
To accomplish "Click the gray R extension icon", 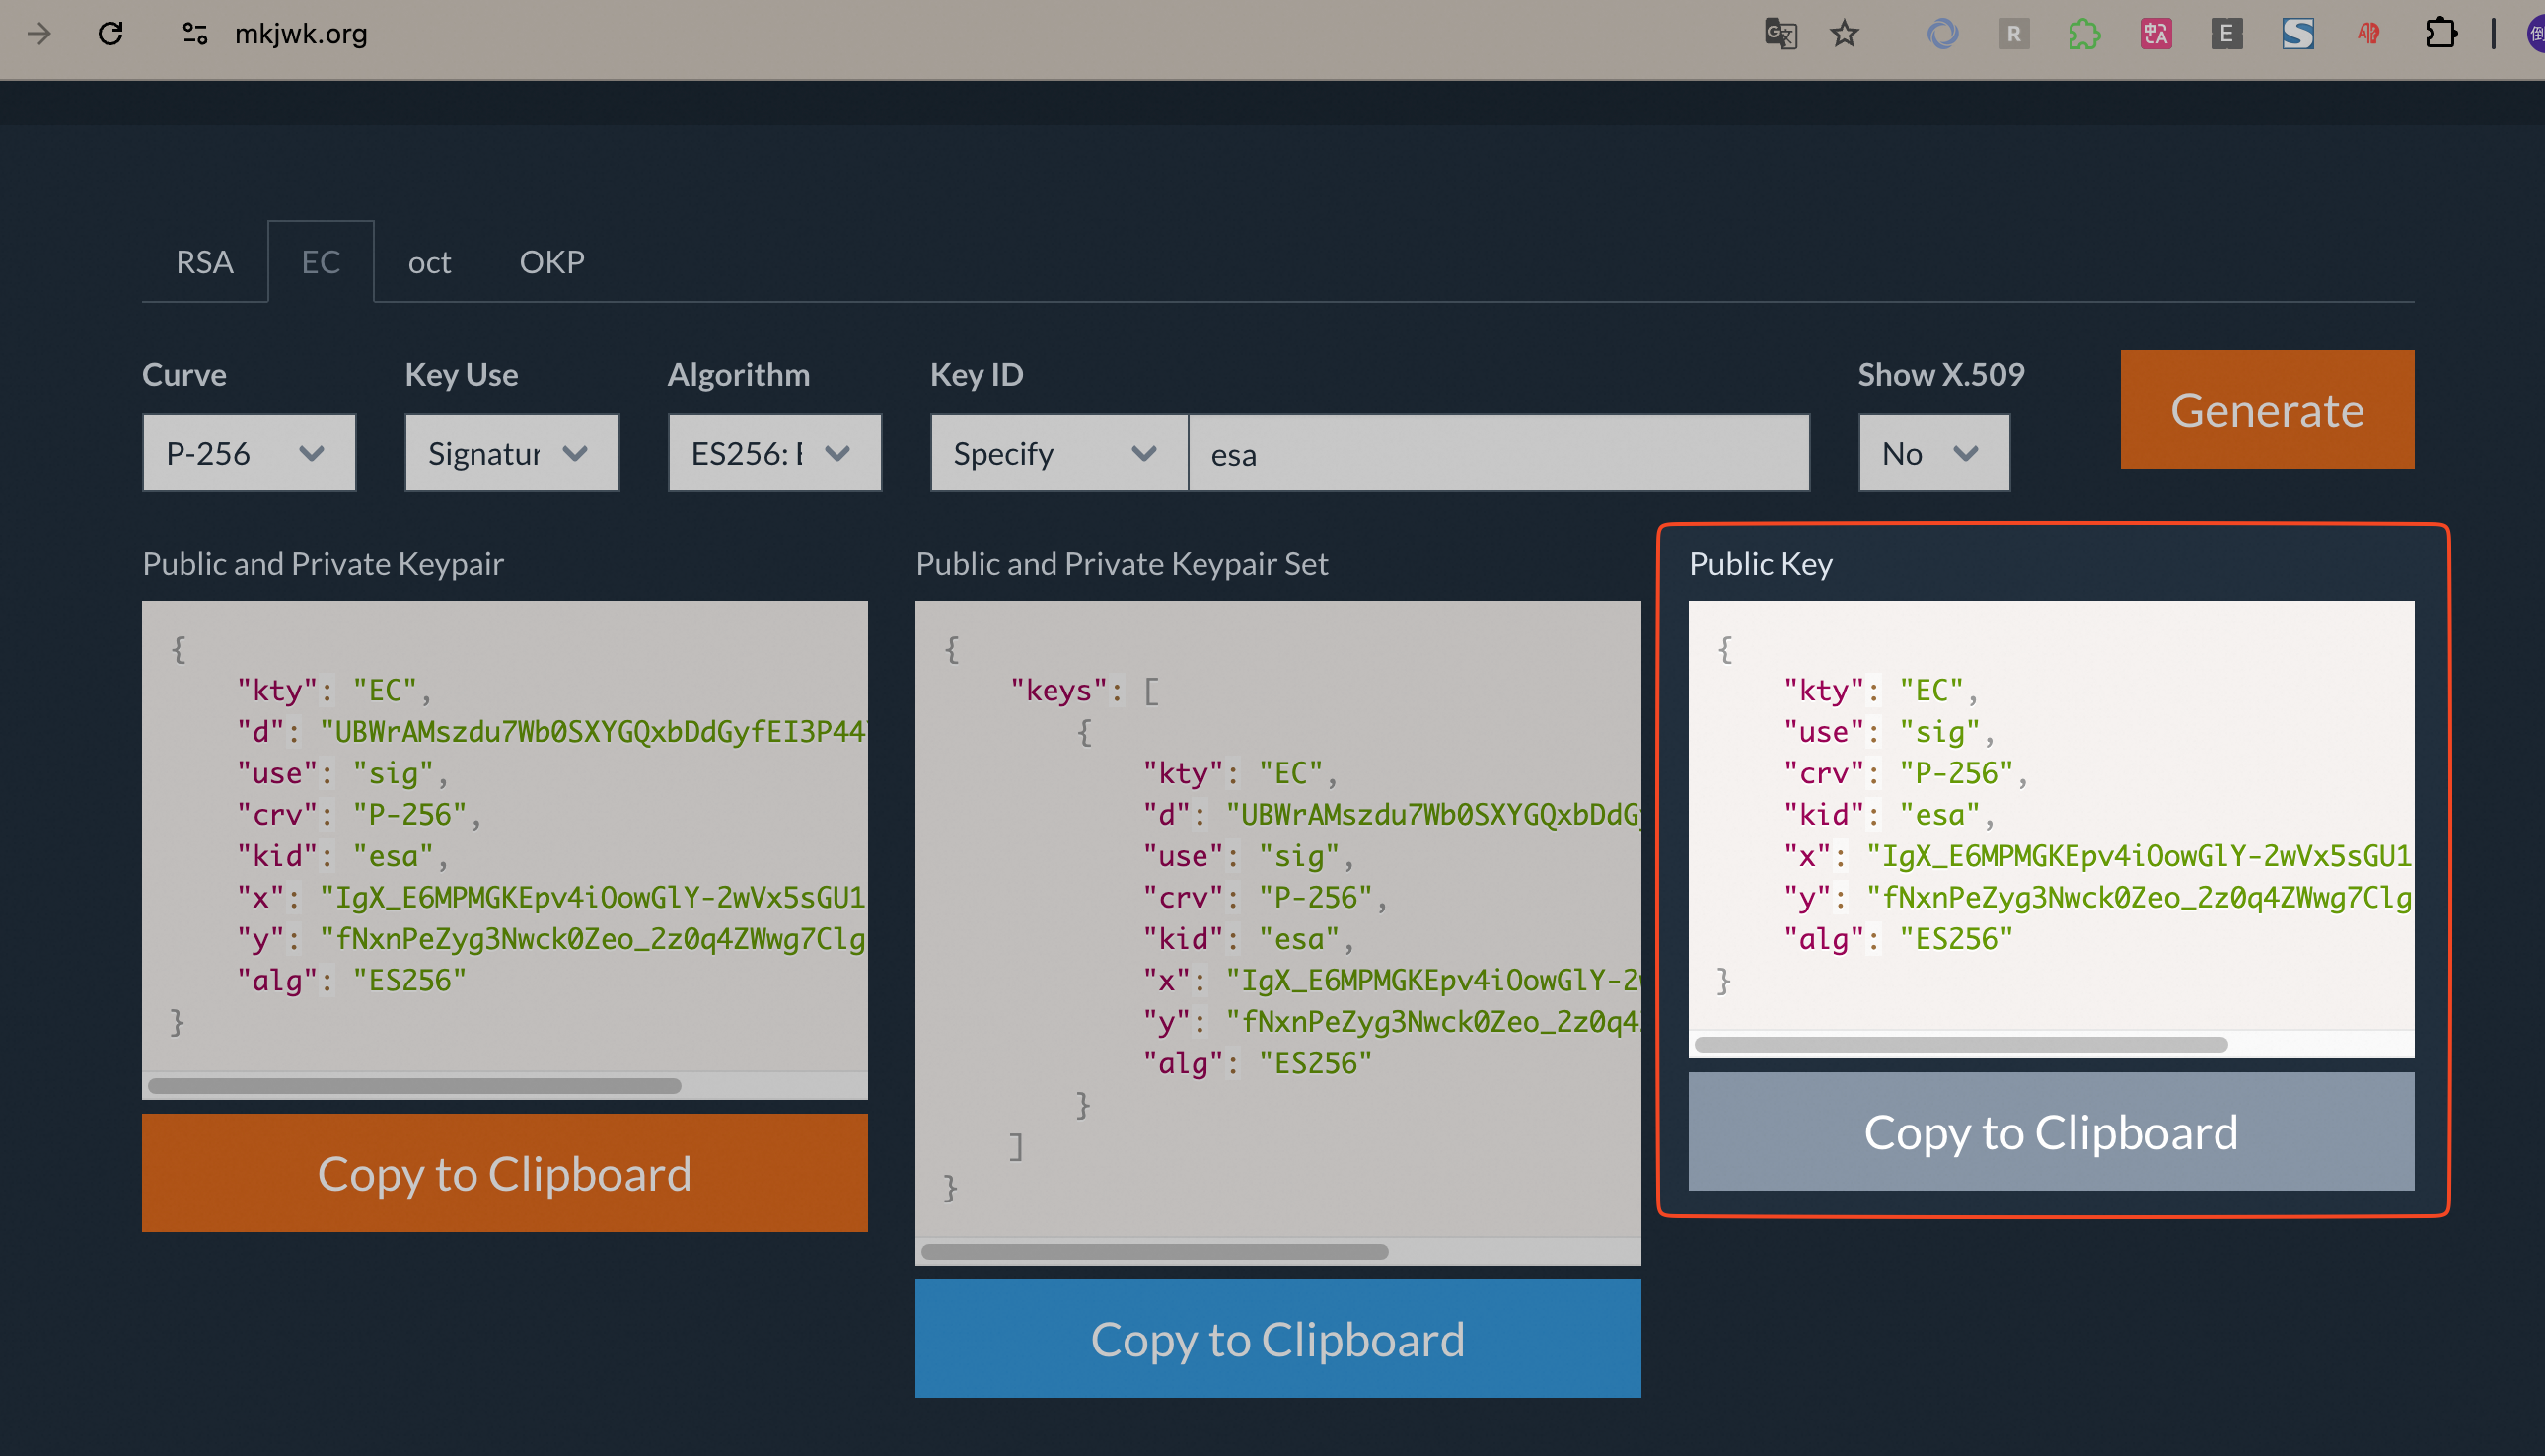I will (x=2013, y=34).
